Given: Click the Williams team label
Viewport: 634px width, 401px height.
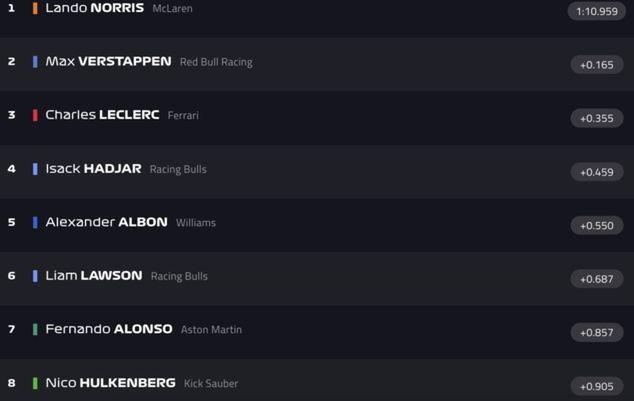Looking at the screenshot, I should 196,223.
